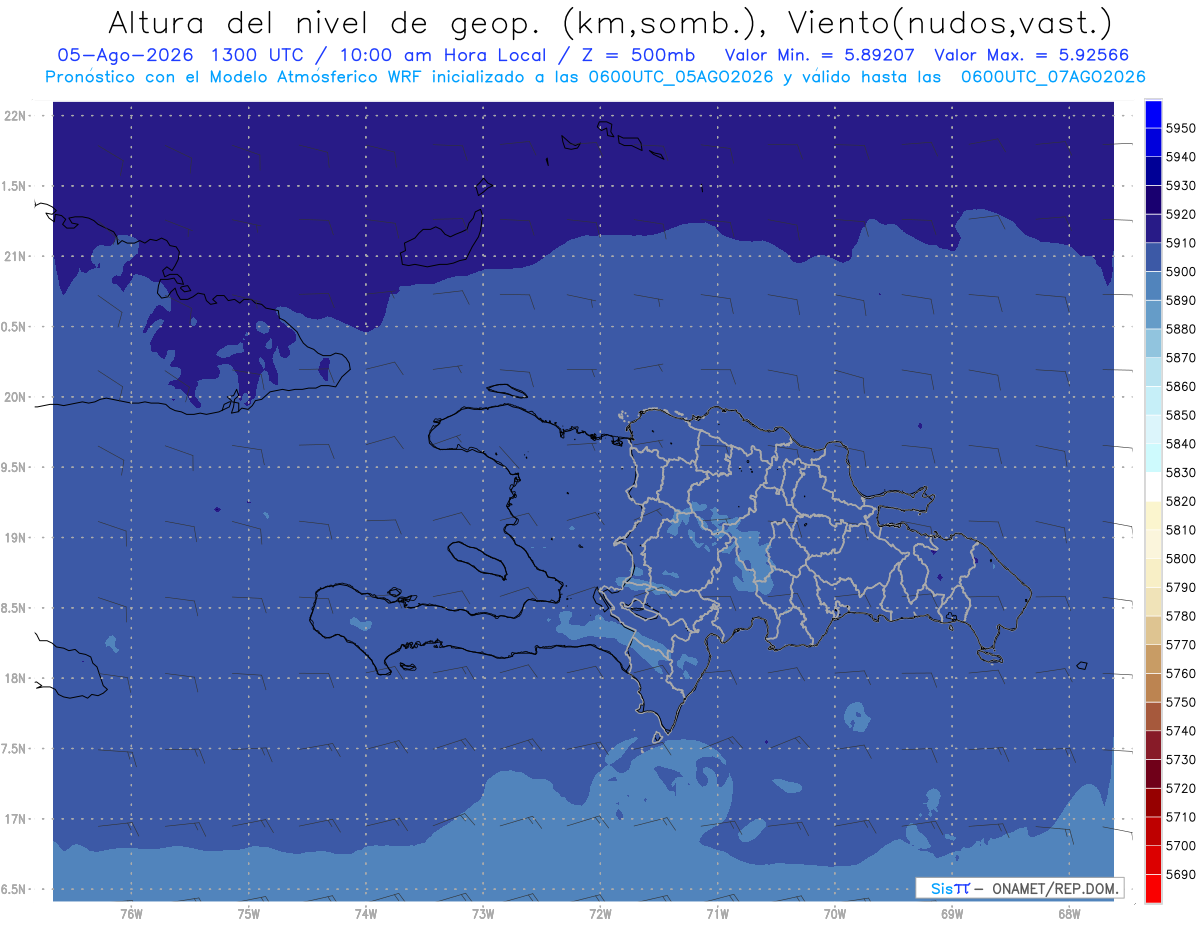The height and width of the screenshot is (927, 1200).
Task: Select the legend value 5740
Action: pyautogui.click(x=1180, y=731)
